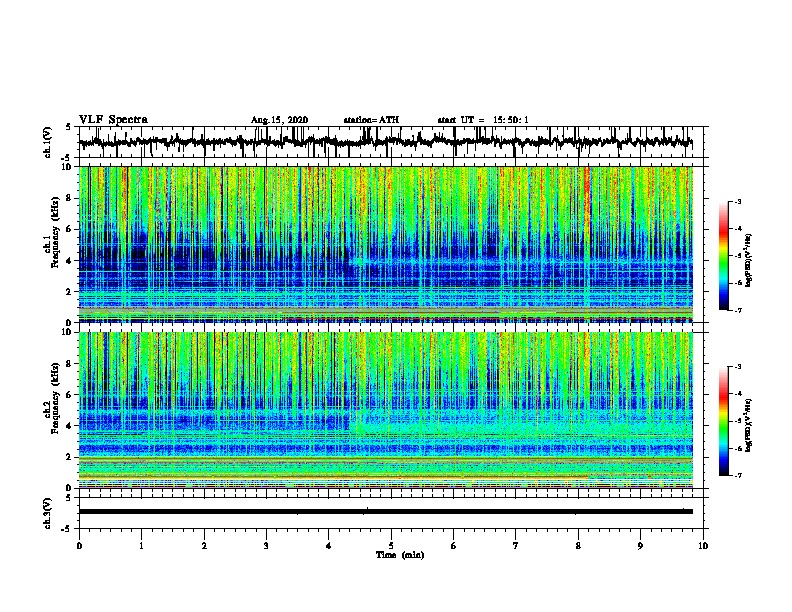Click time axis tick label "2"

click(x=204, y=545)
